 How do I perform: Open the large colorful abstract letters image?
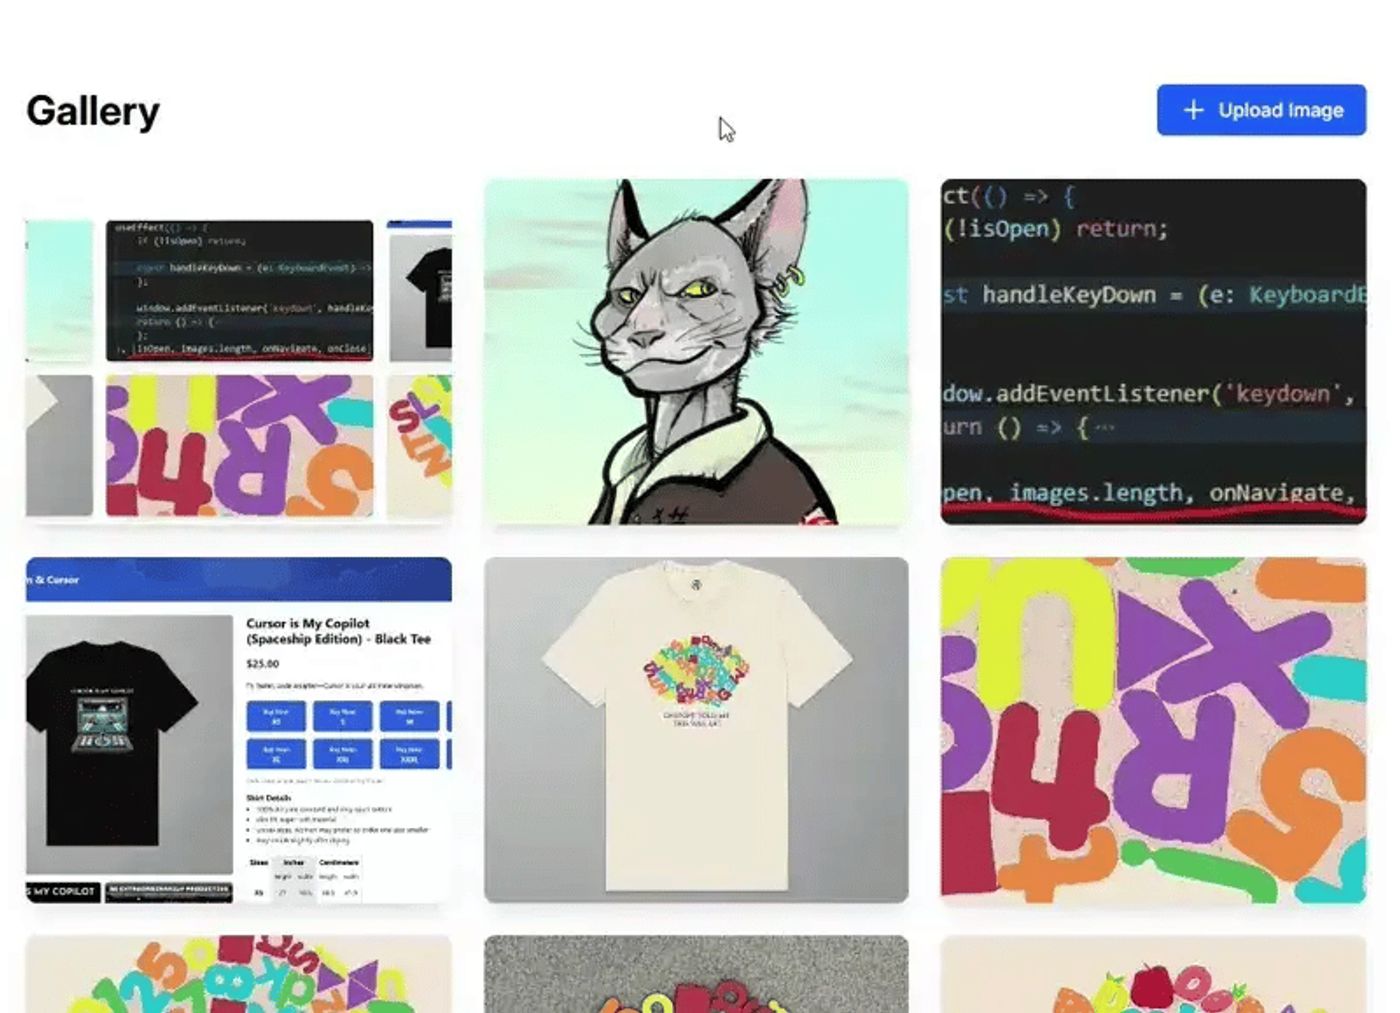1153,730
